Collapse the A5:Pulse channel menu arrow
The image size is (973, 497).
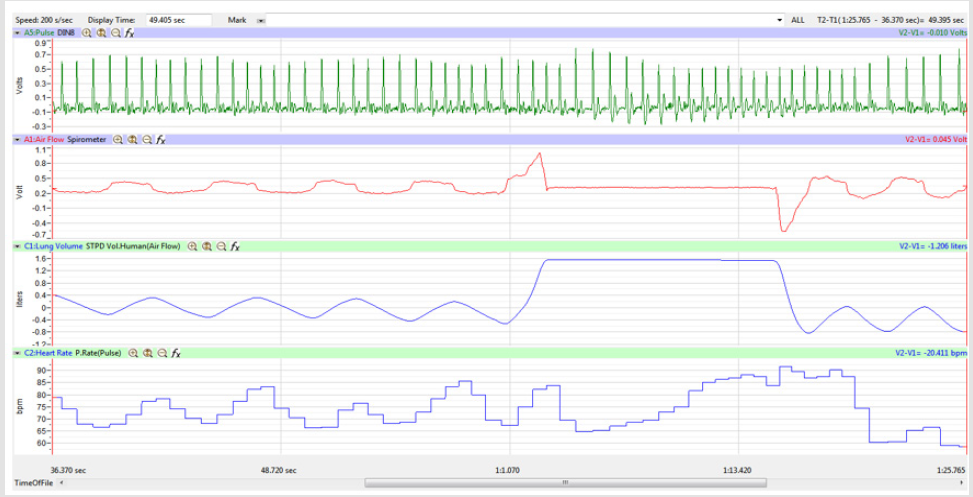click(17, 33)
